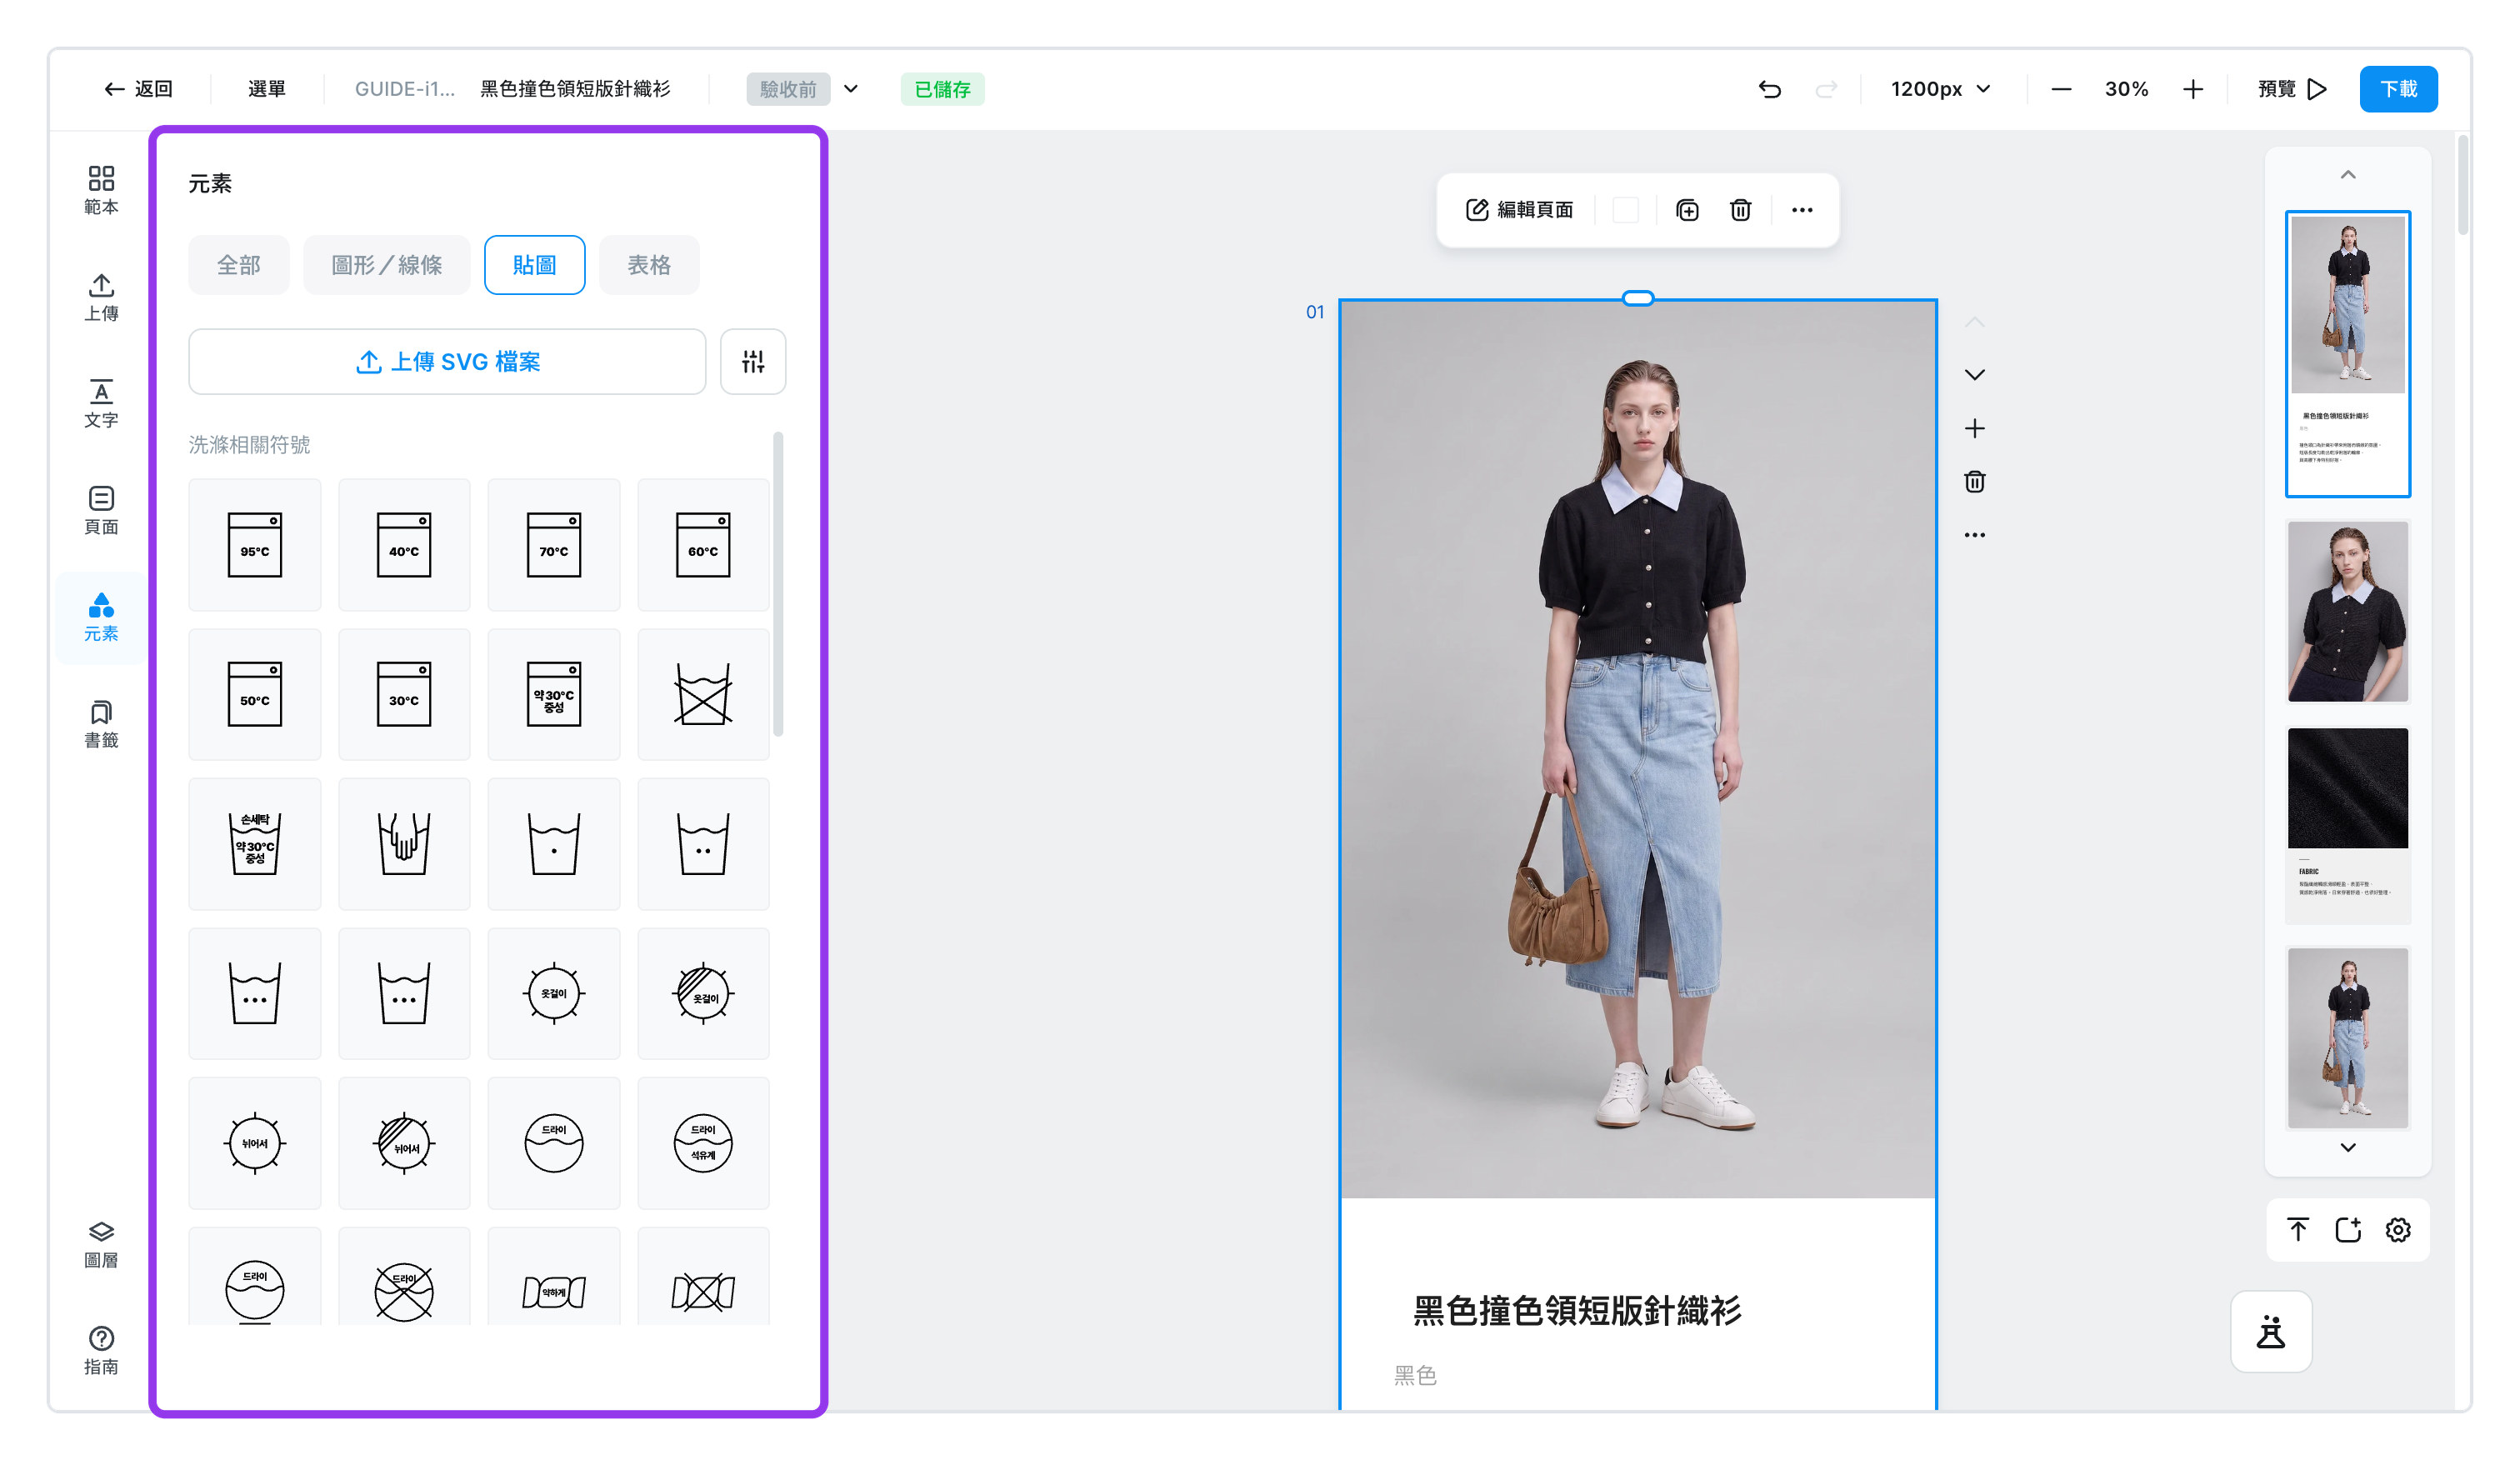Select the 全部 filter tab
The height and width of the screenshot is (1460, 2520).
[239, 265]
